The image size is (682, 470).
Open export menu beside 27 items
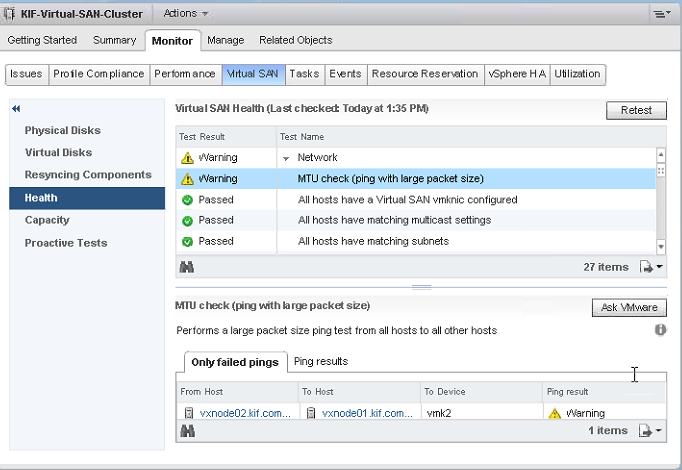pyautogui.click(x=649, y=267)
